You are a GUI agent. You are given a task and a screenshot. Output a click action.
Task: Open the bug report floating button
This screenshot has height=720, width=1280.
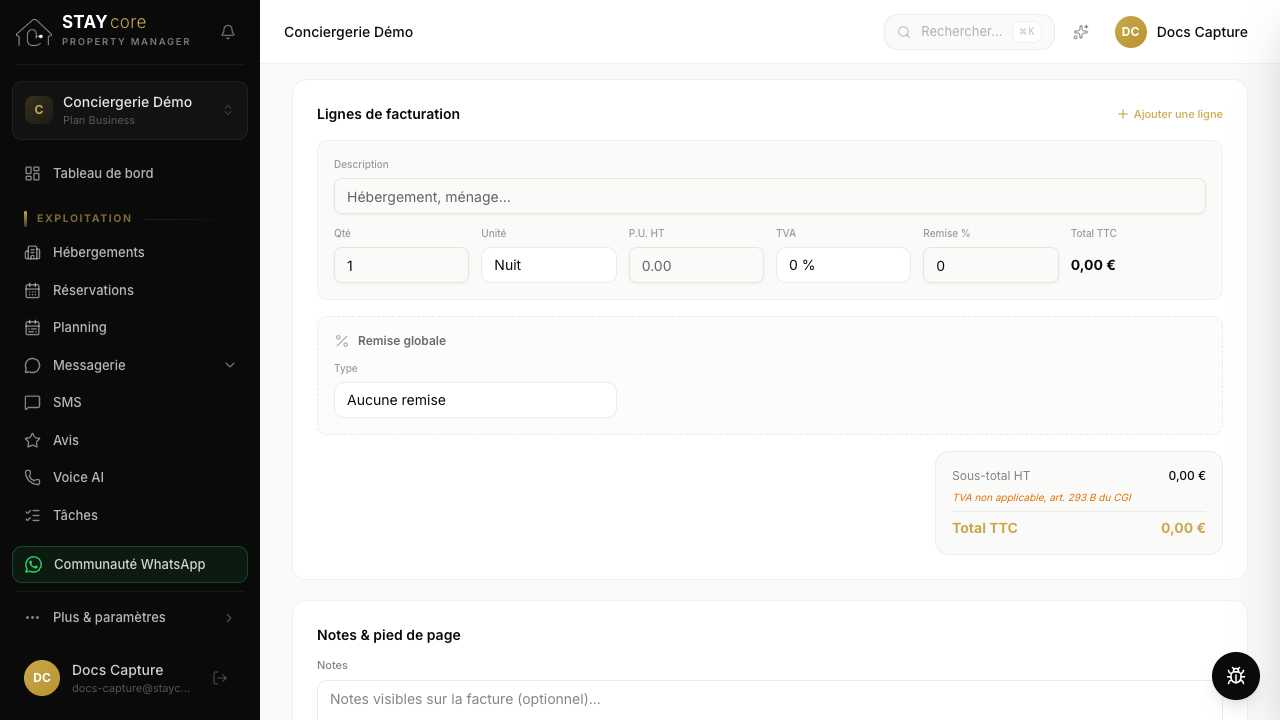tap(1236, 676)
